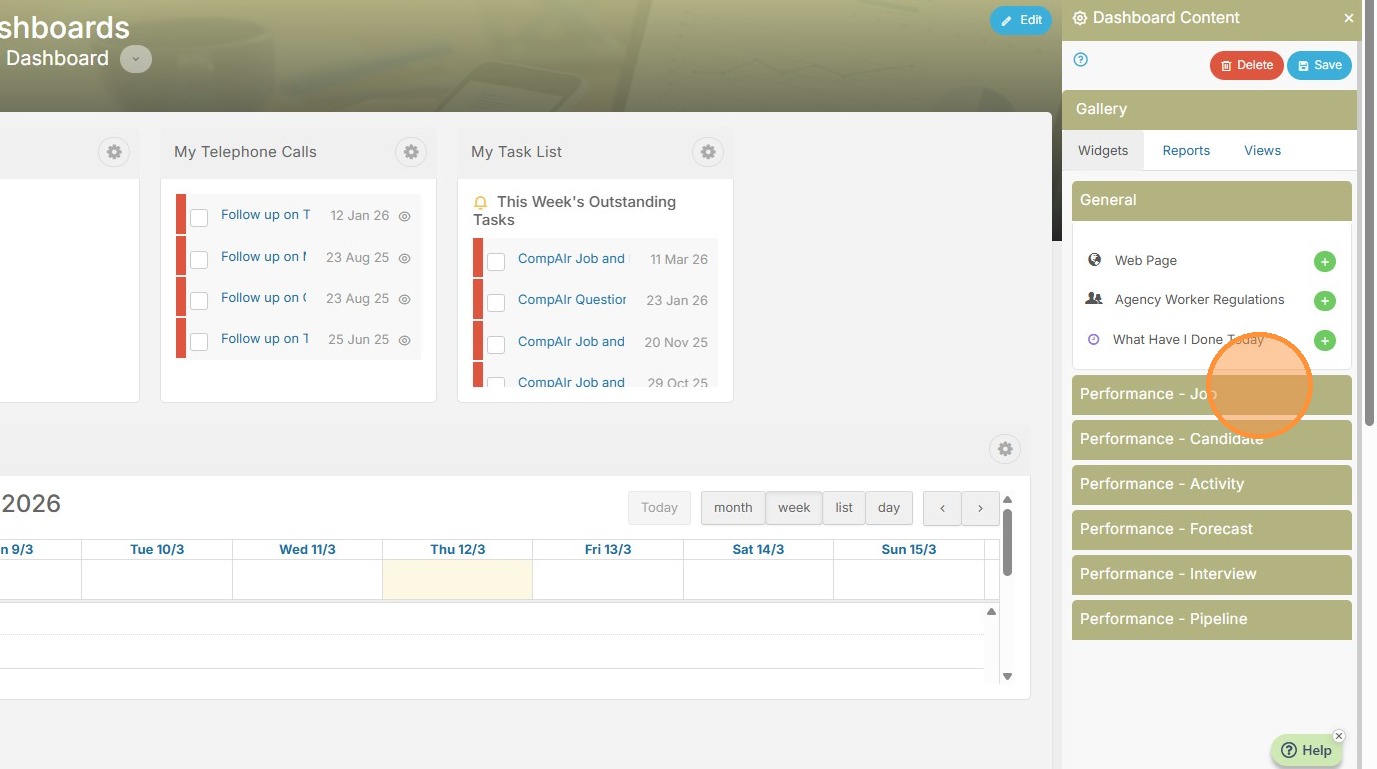
Task: Tick the checkbox for the 25 Jun 25 call
Action: point(199,342)
